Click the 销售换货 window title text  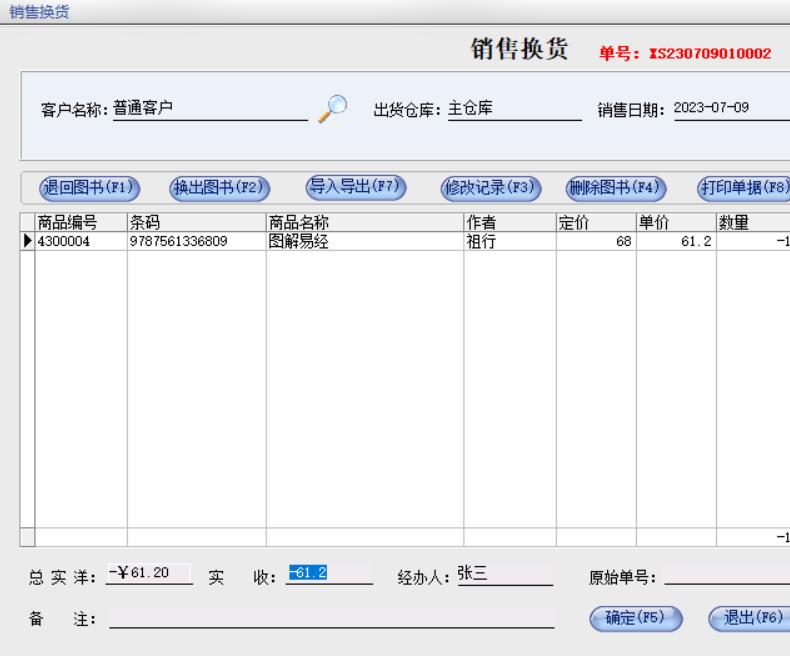click(39, 12)
